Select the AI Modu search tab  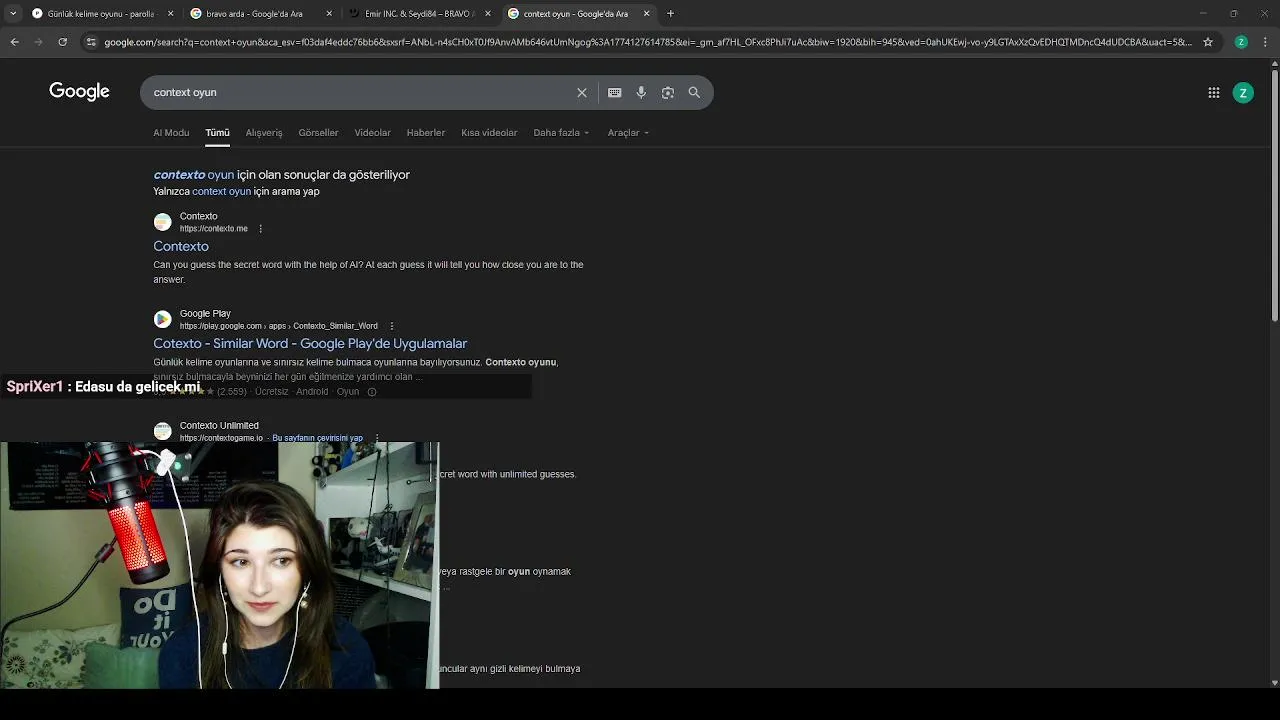pos(171,133)
